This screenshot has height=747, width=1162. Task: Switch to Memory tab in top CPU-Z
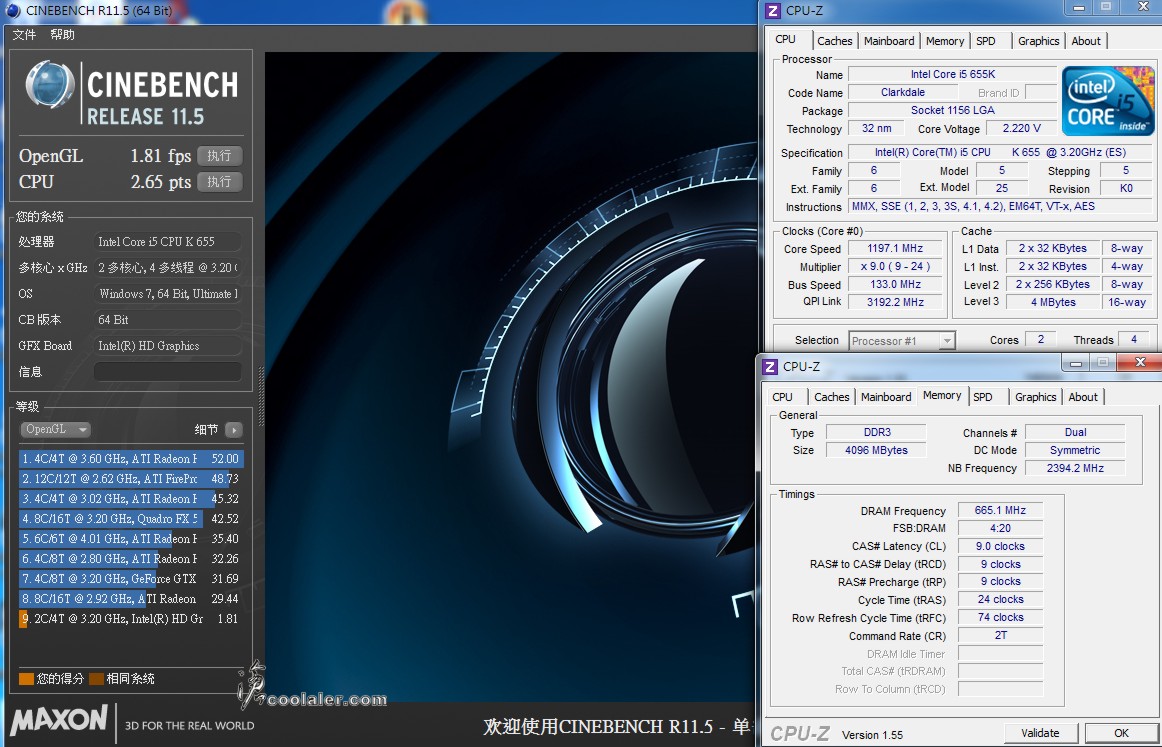point(945,42)
